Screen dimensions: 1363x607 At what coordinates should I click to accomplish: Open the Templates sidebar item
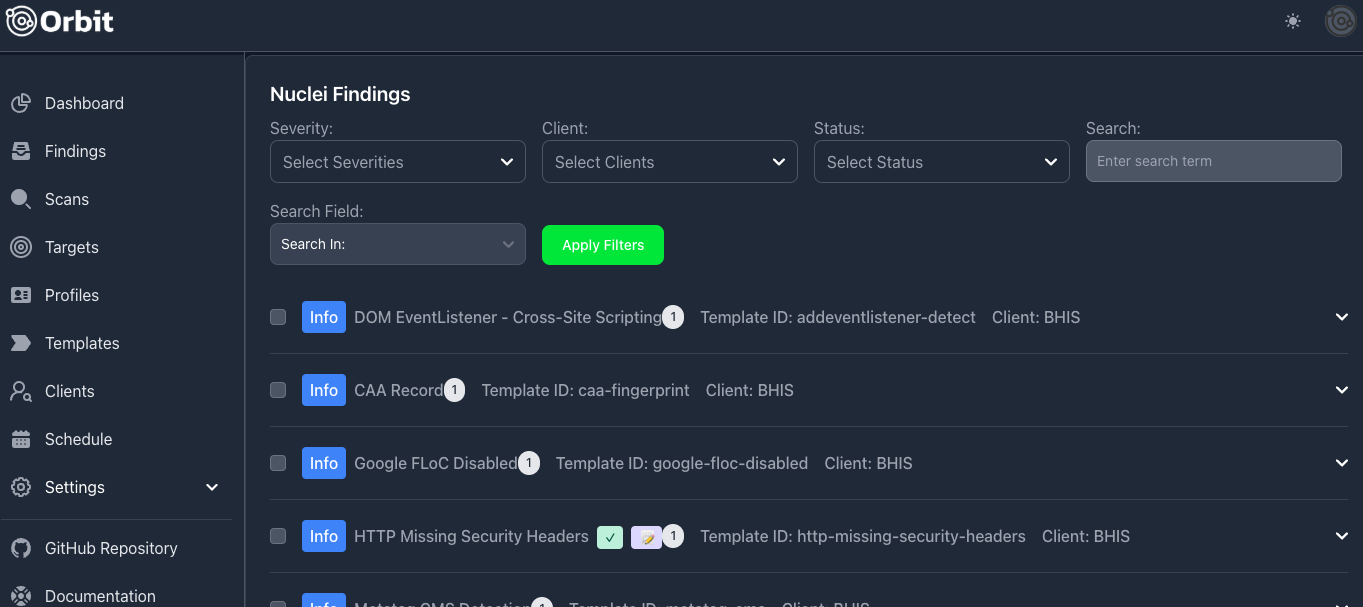[81, 343]
